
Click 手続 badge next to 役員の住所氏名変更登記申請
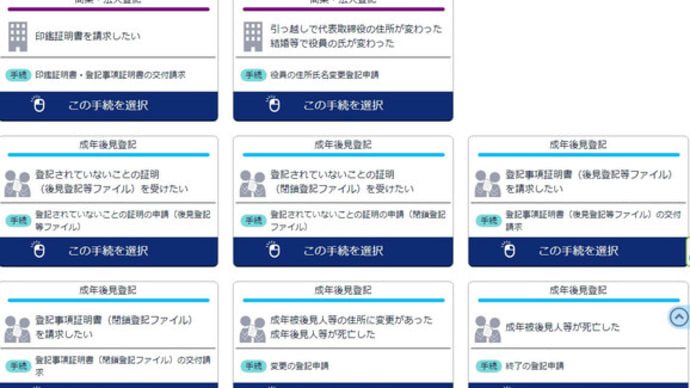click(253, 75)
